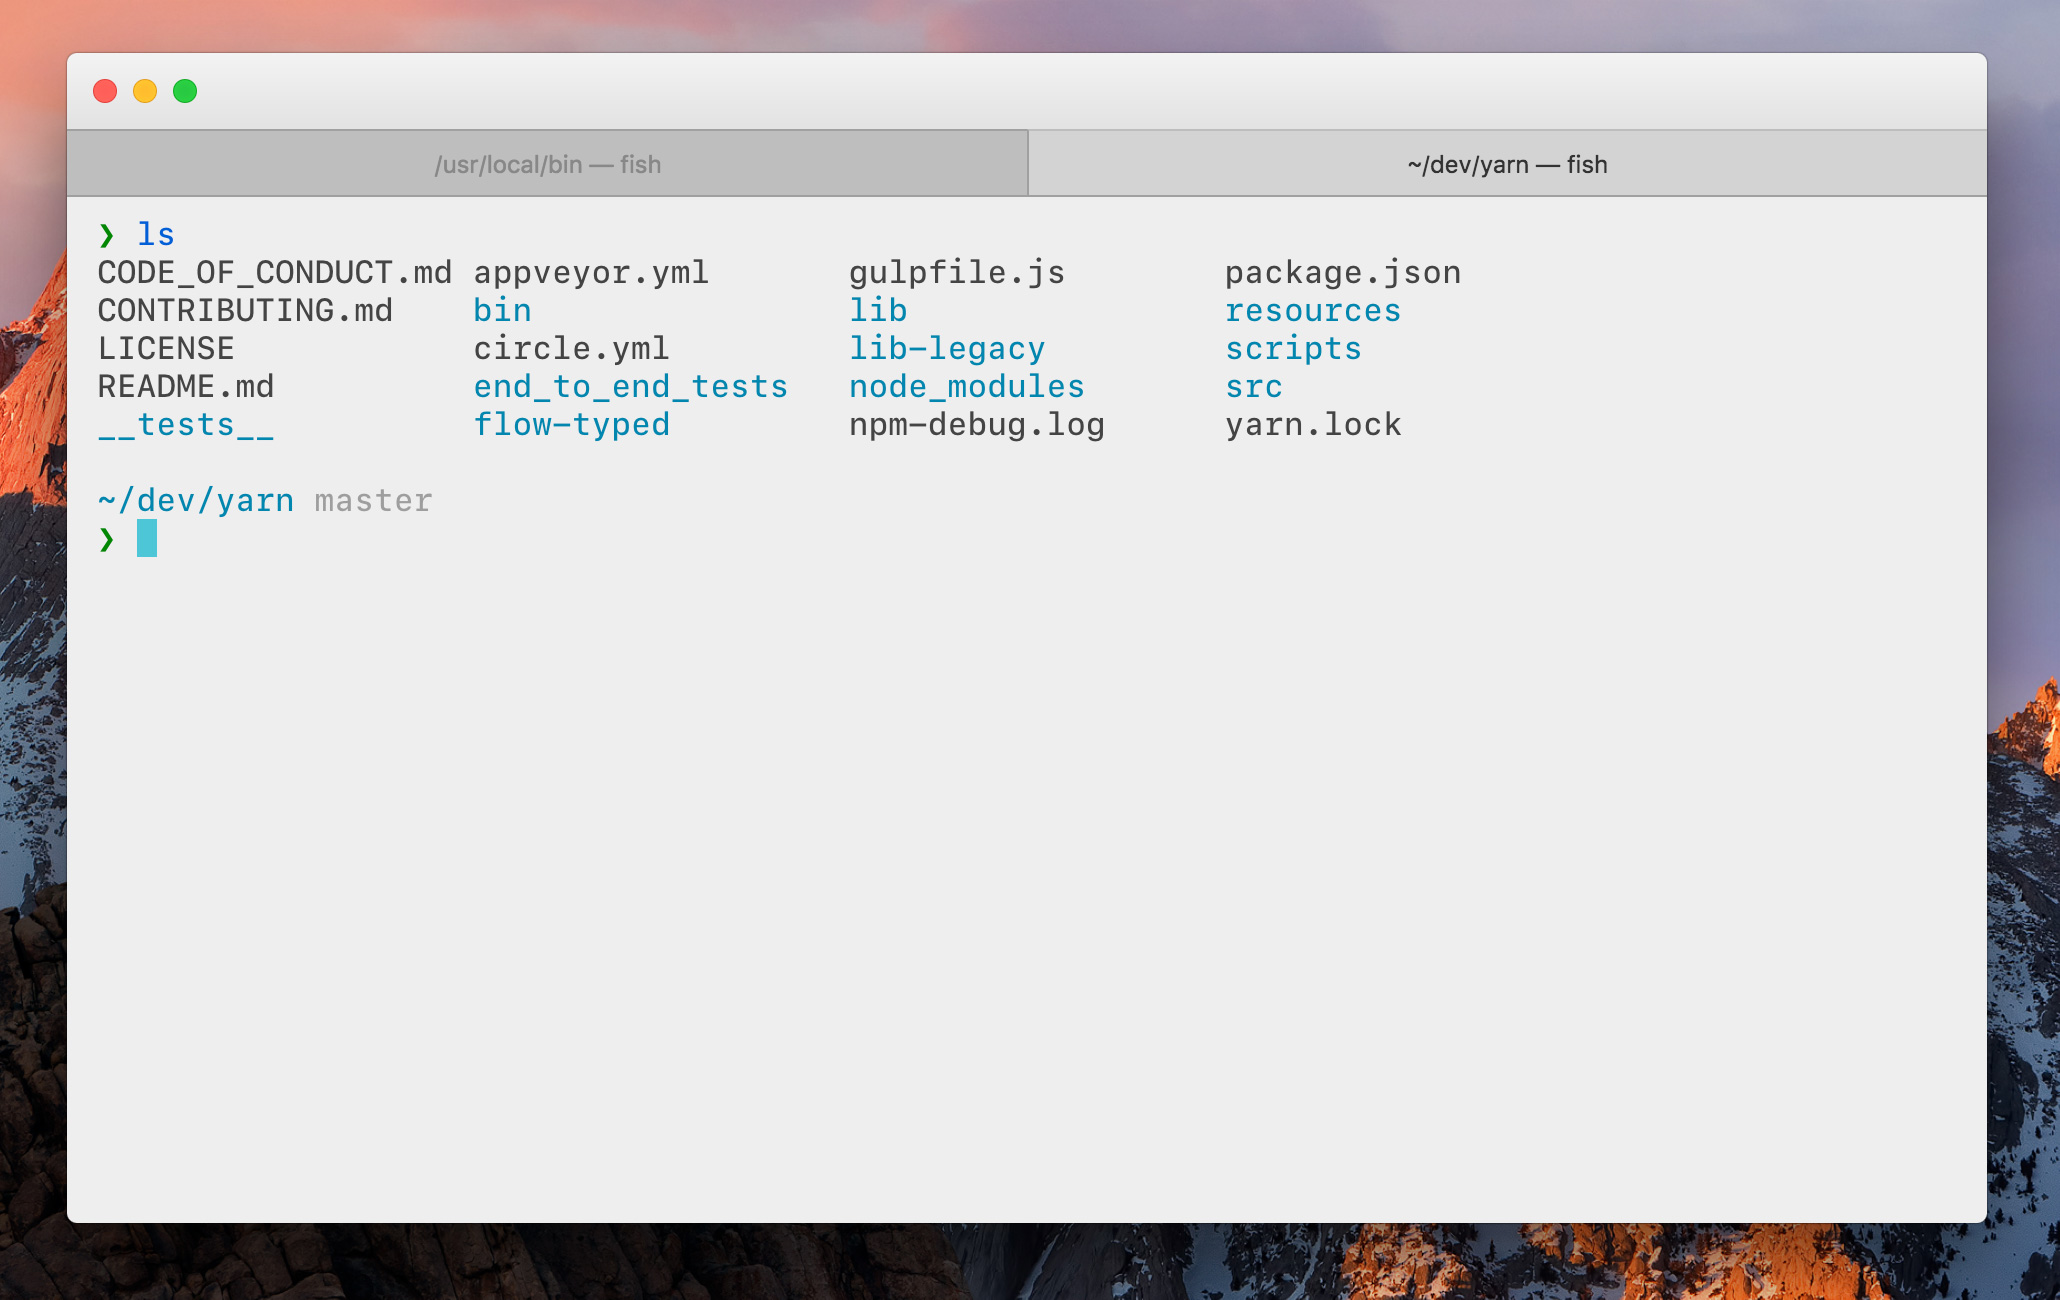Click the red close traffic light icon
Image resolution: width=2060 pixels, height=1300 pixels.
[104, 91]
